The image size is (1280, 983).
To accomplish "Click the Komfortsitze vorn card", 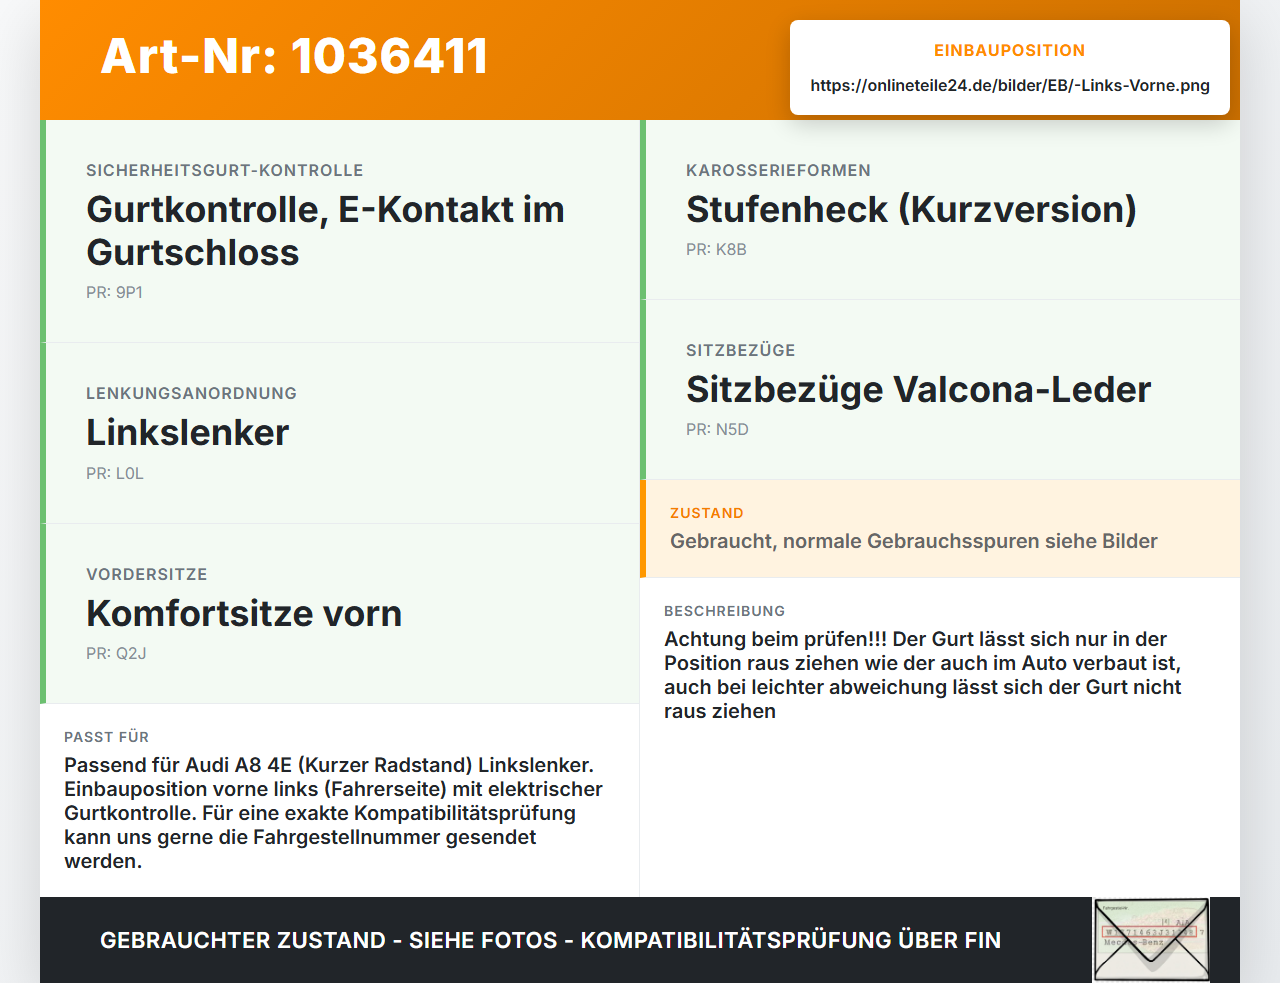I will [340, 614].
